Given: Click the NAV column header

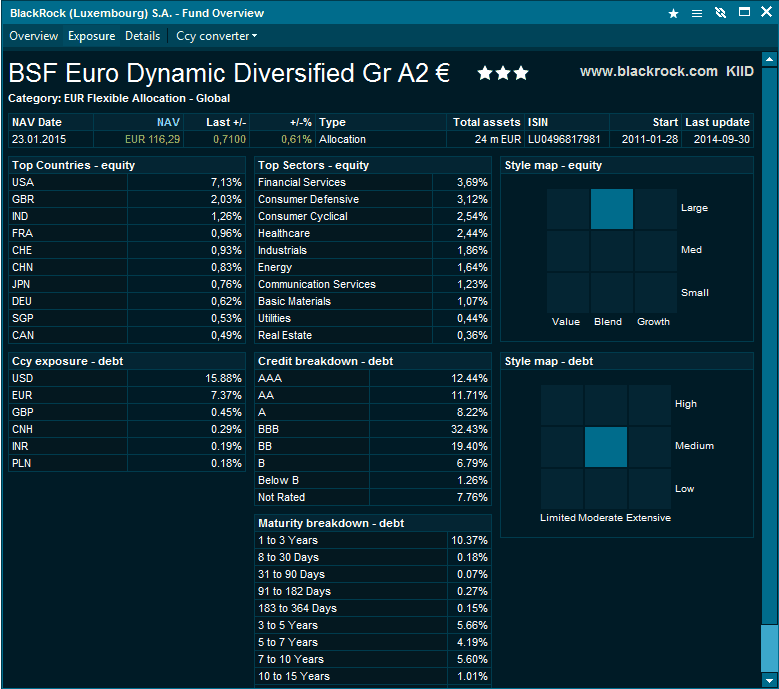Looking at the screenshot, I should tap(139, 122).
